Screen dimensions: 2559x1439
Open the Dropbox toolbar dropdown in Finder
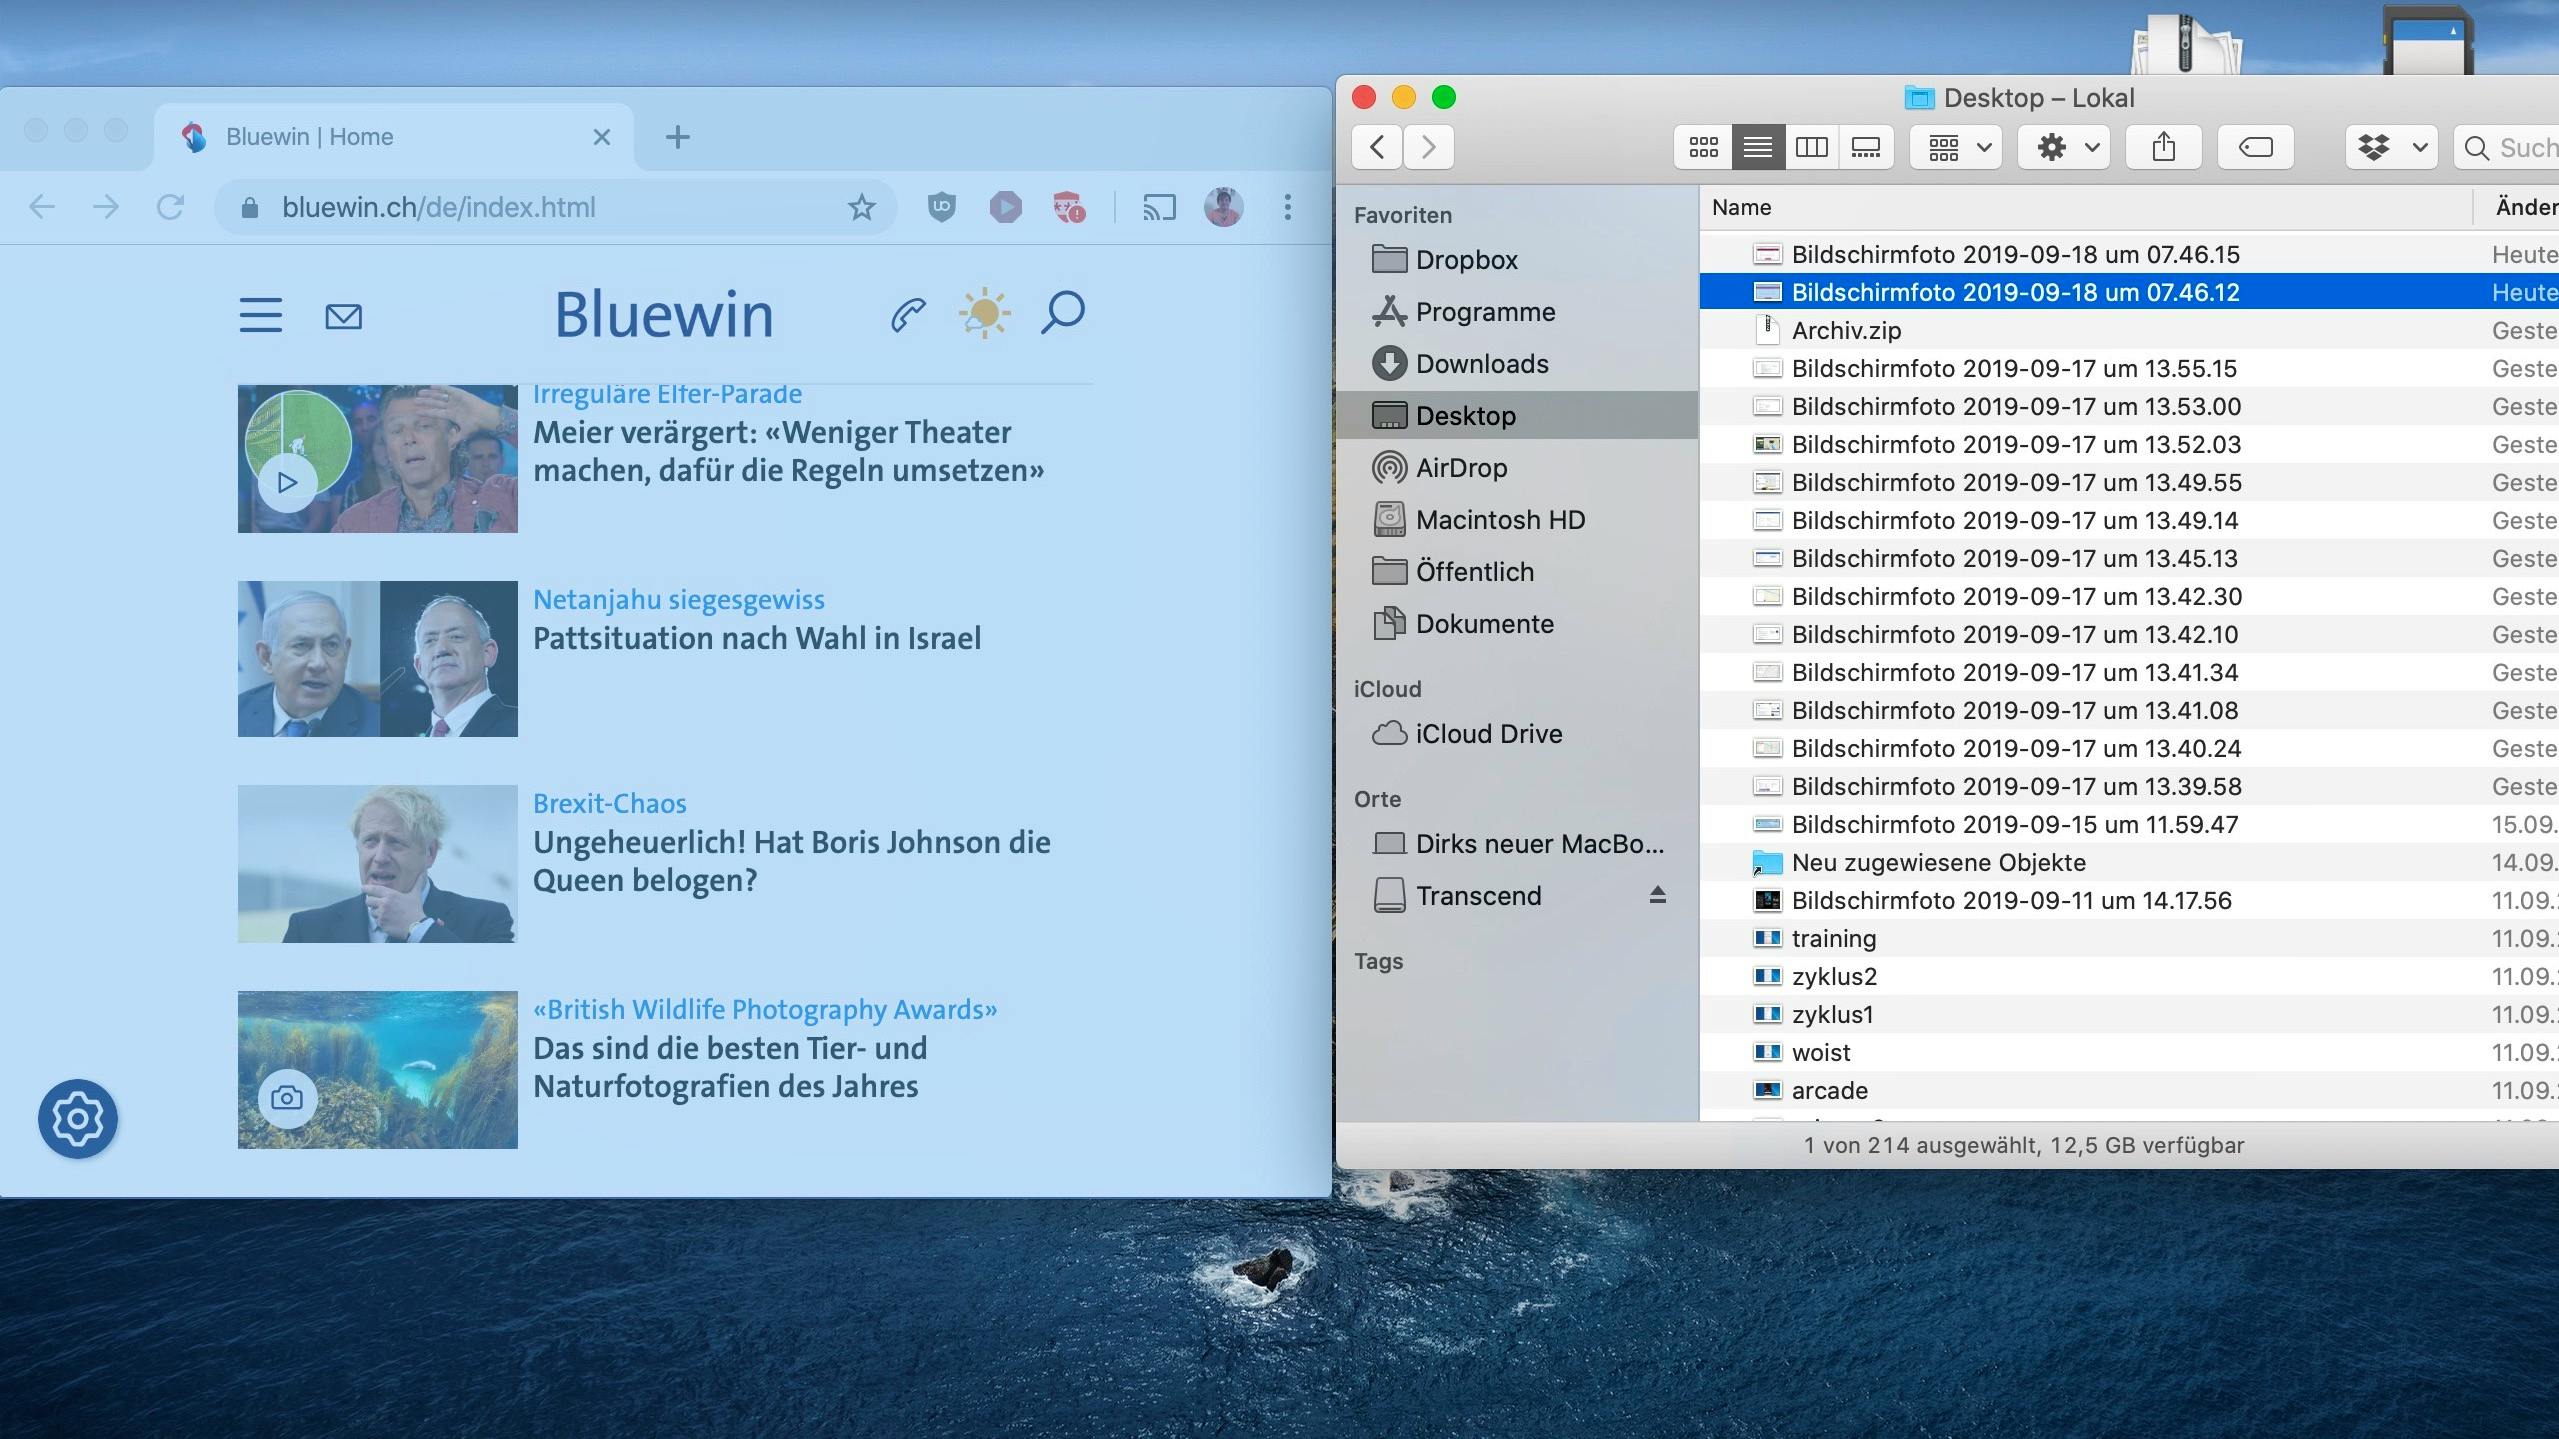[2391, 147]
